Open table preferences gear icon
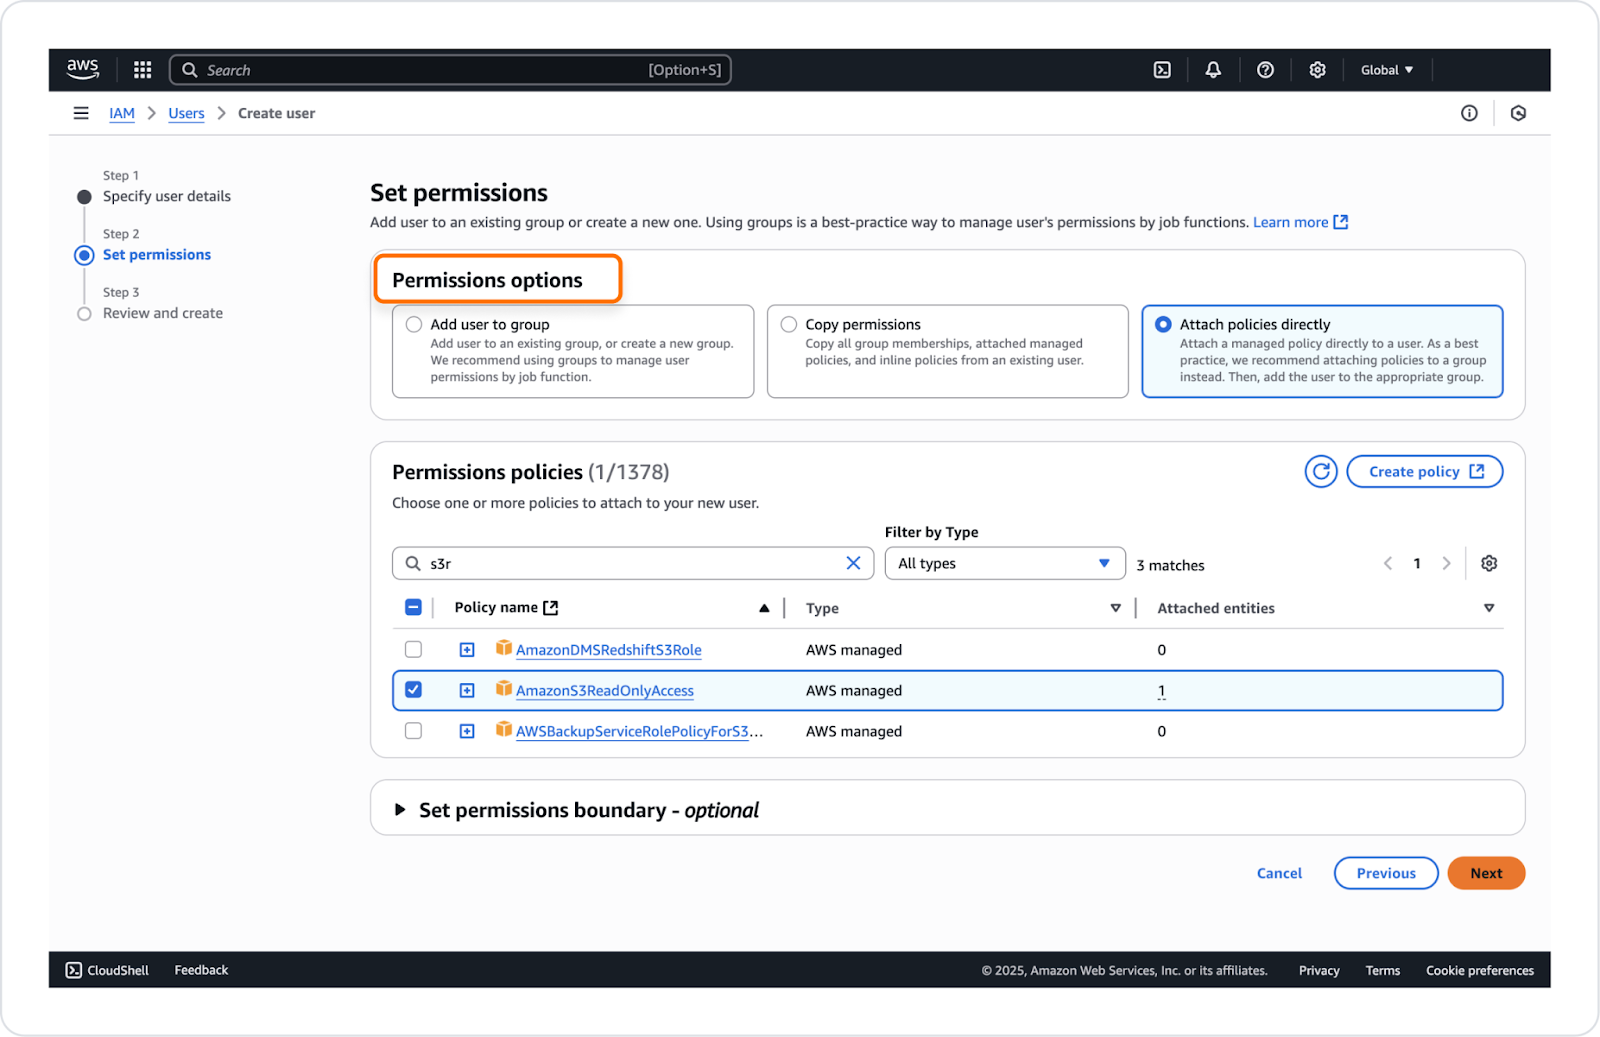The image size is (1600, 1037). coord(1489,563)
